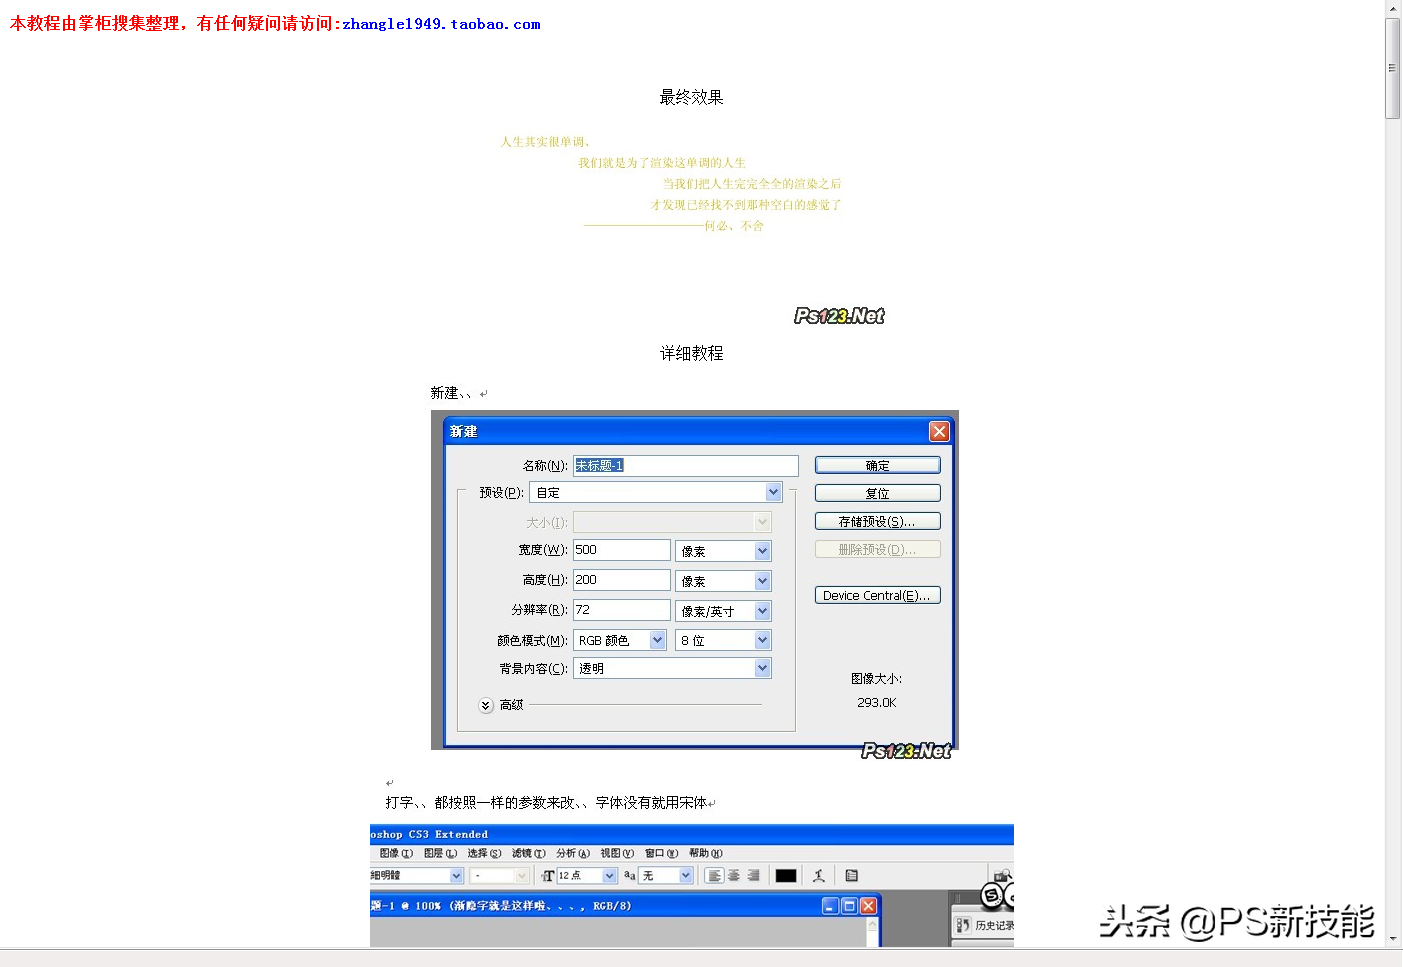Click the red X on the 新建 dialog
This screenshot has width=1403, height=967.
(x=939, y=431)
